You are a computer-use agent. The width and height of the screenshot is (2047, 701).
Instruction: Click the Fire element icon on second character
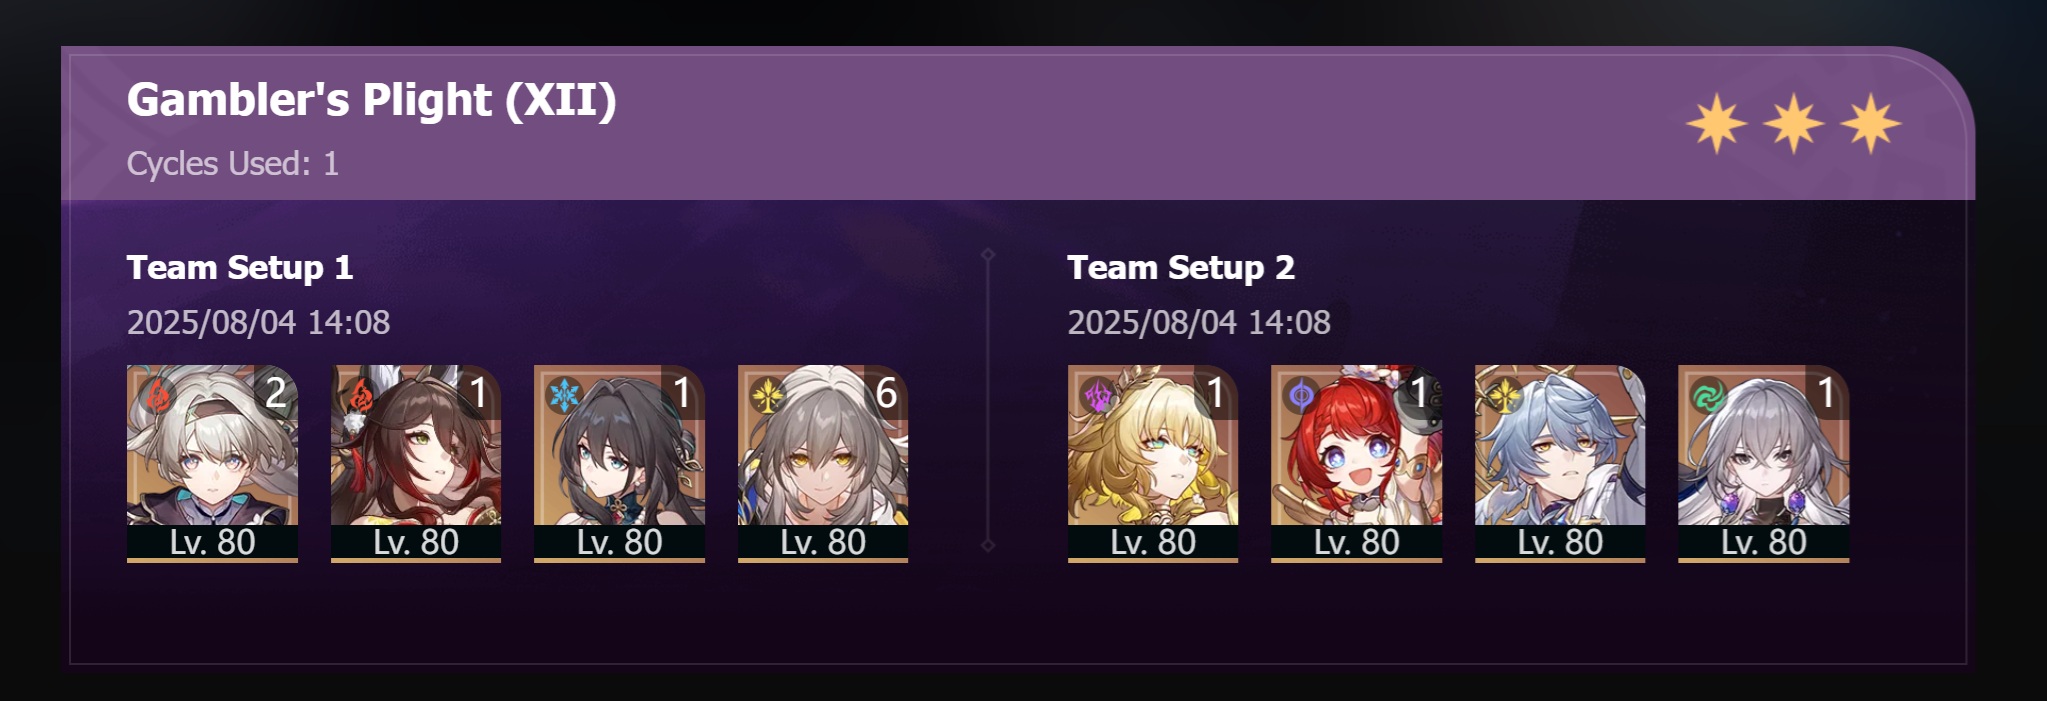click(359, 396)
